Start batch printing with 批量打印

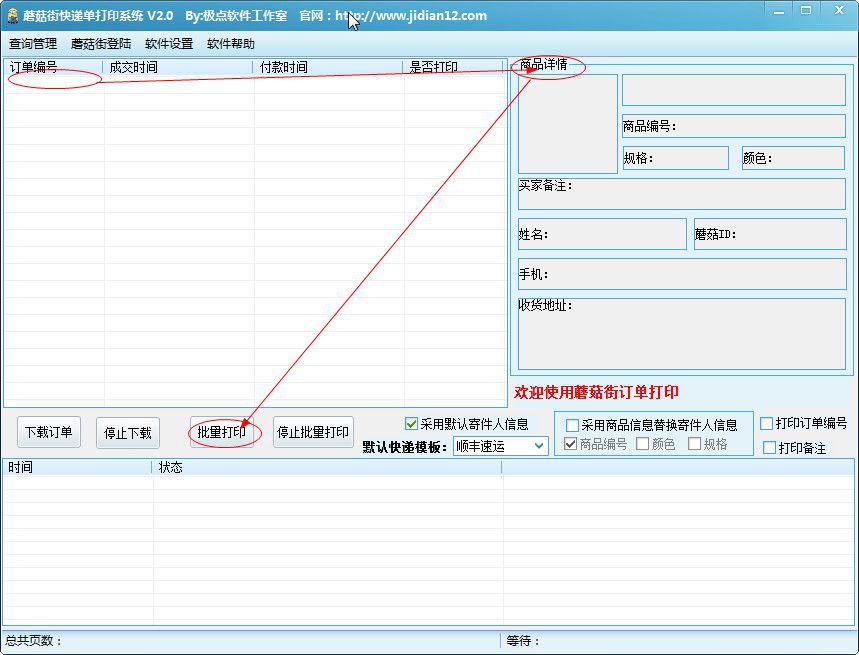221,432
